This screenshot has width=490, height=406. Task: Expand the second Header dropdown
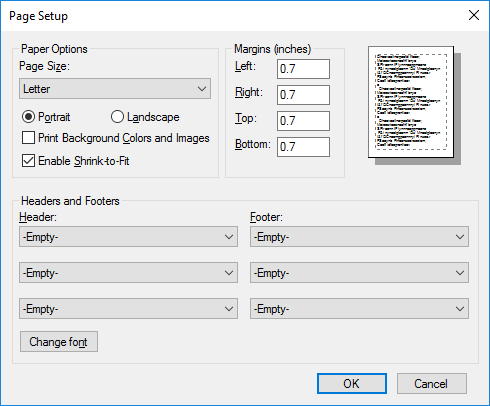click(128, 273)
